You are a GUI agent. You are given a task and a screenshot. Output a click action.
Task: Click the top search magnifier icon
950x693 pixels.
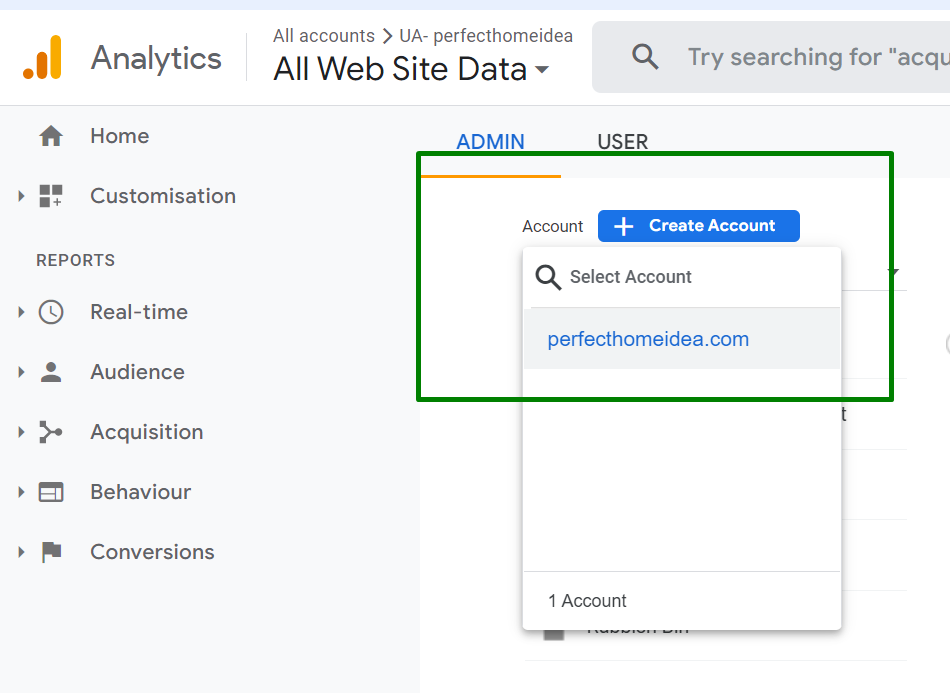click(645, 57)
